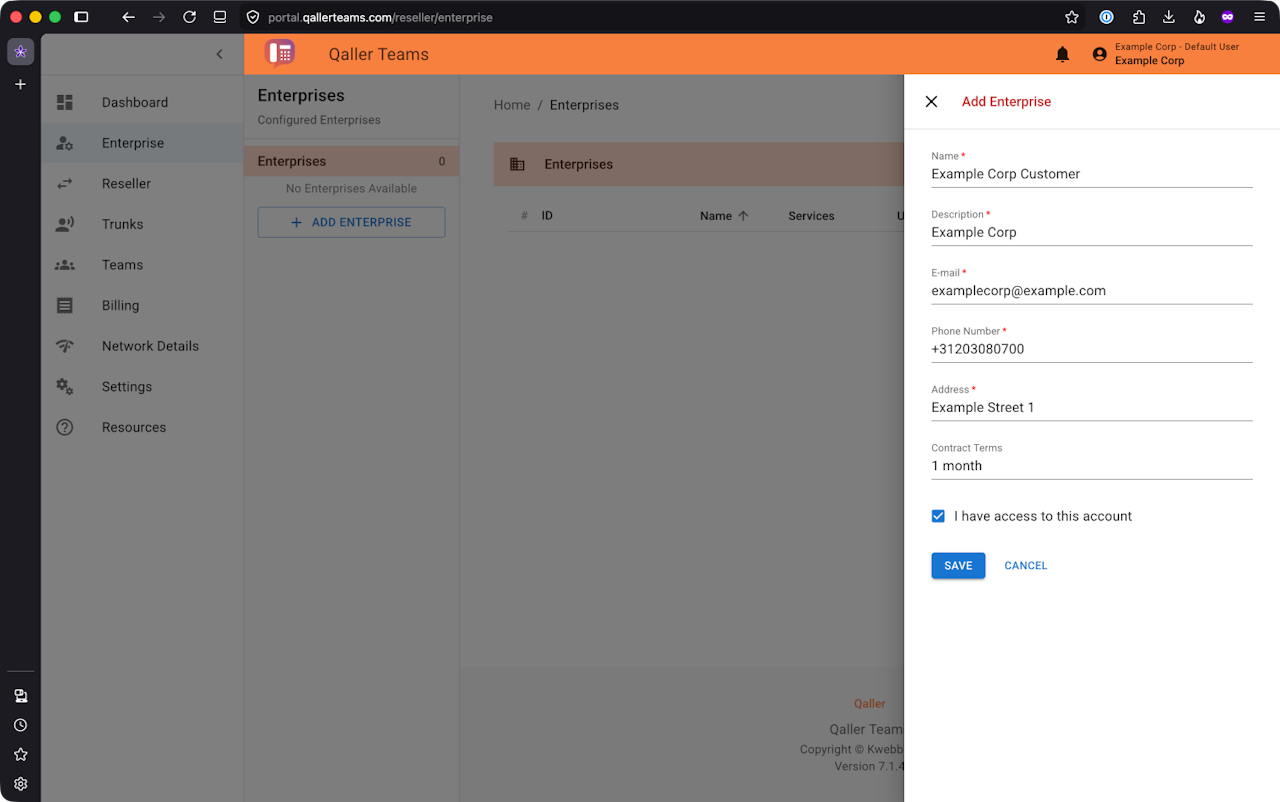Click the Billing receipt icon

65,305
